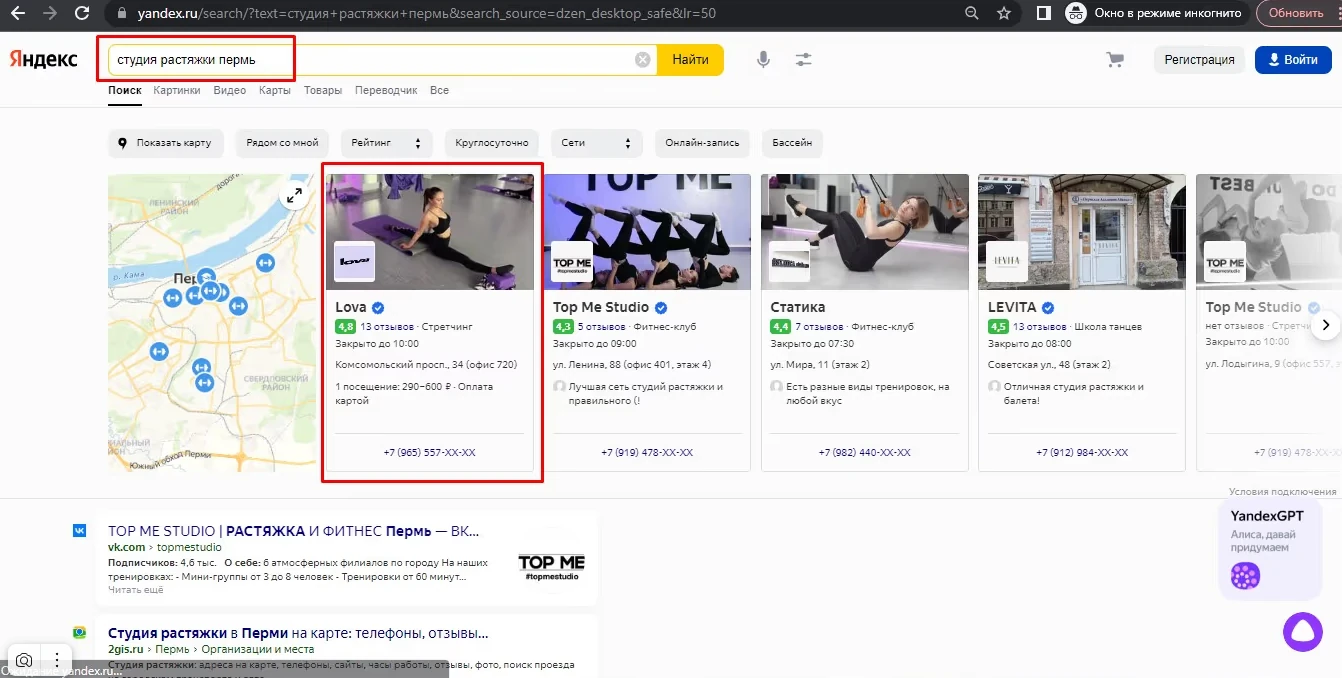Open the Статика card photo
Image resolution: width=1342 pixels, height=678 pixels.
(x=865, y=232)
